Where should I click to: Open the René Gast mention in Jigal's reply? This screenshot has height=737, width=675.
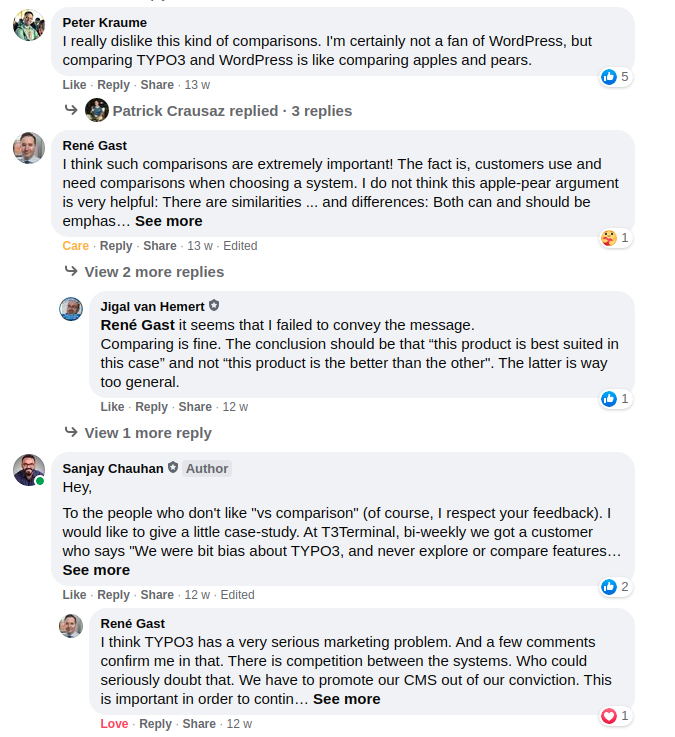click(x=137, y=325)
